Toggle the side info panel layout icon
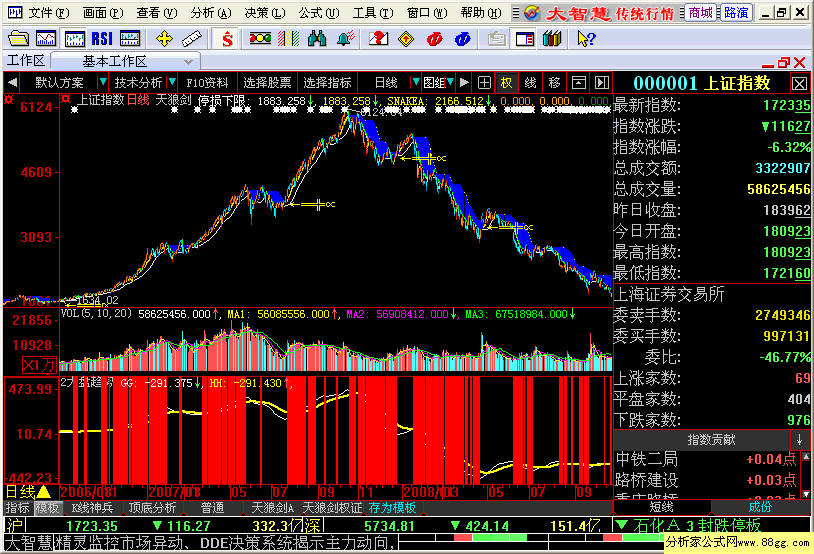Image resolution: width=814 pixels, height=554 pixels. click(525, 38)
